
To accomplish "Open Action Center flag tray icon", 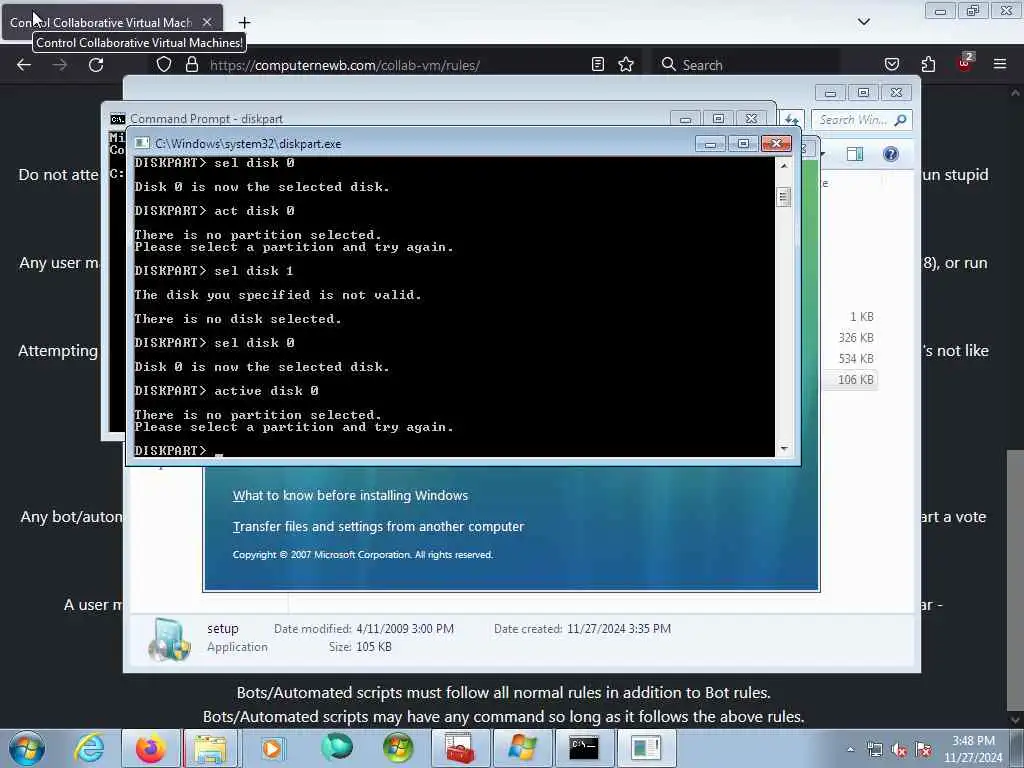I will [923, 750].
